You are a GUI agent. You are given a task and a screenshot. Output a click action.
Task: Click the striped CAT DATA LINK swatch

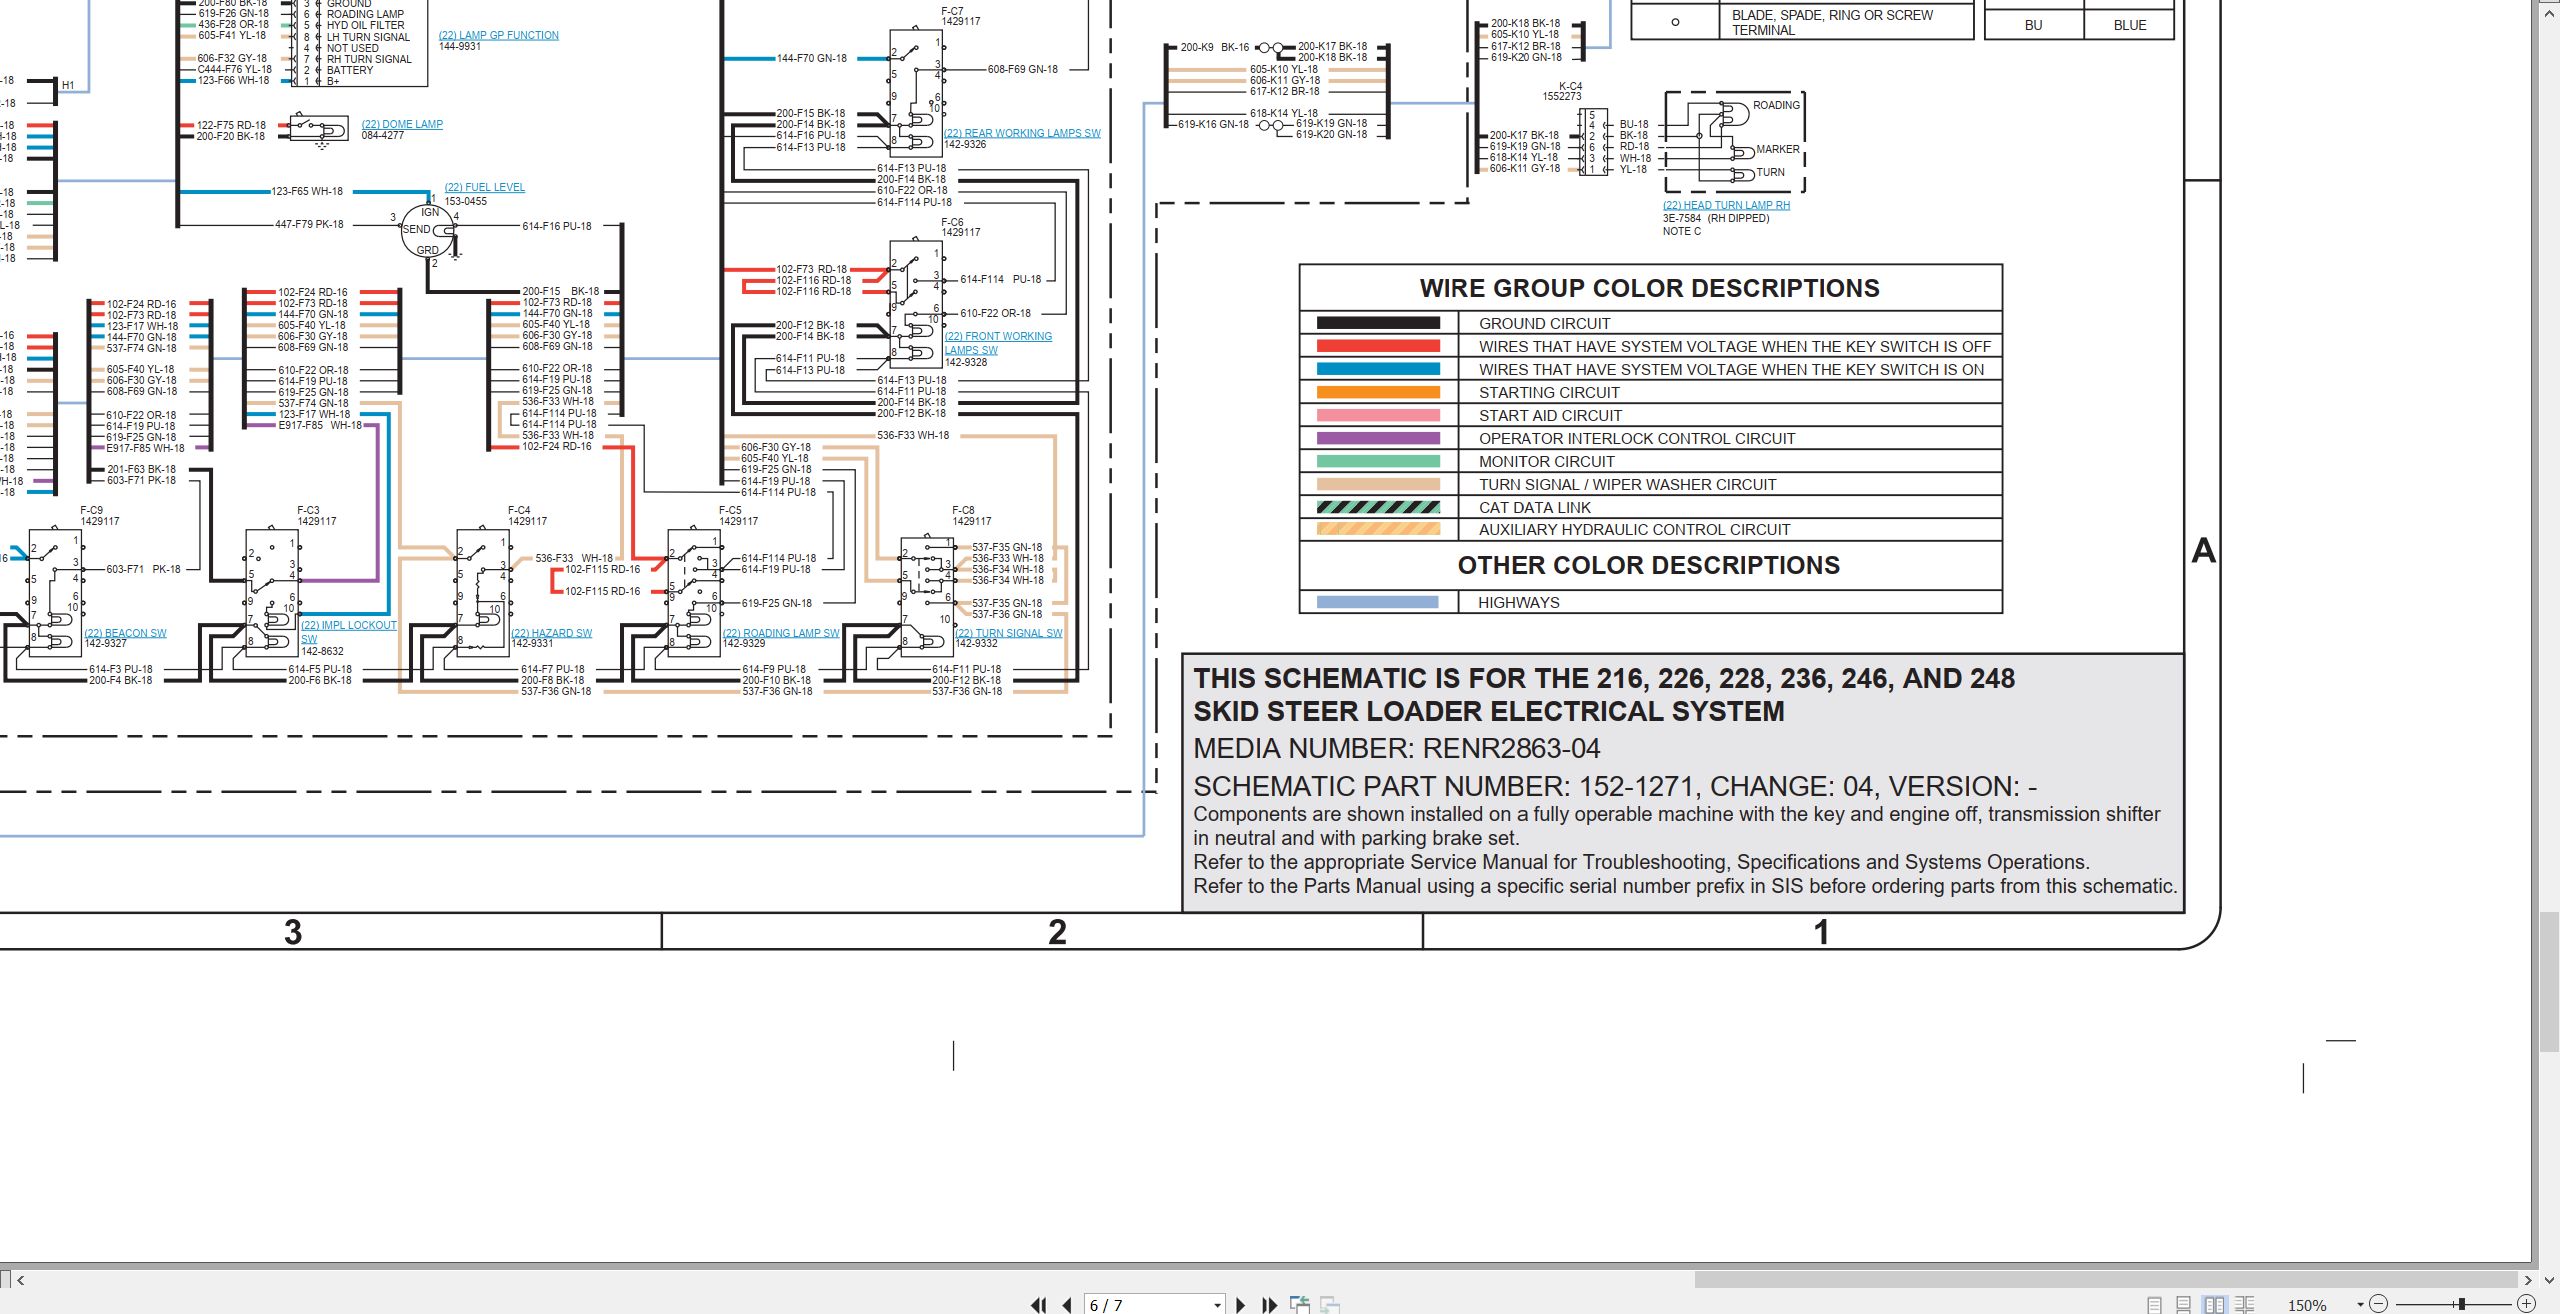coord(1378,507)
